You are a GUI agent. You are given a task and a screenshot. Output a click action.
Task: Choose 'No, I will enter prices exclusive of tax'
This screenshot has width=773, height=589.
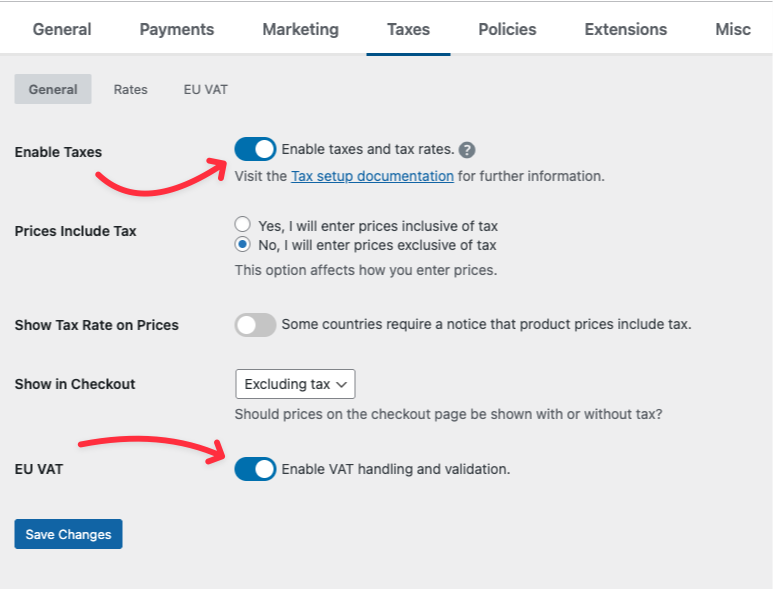tap(242, 245)
